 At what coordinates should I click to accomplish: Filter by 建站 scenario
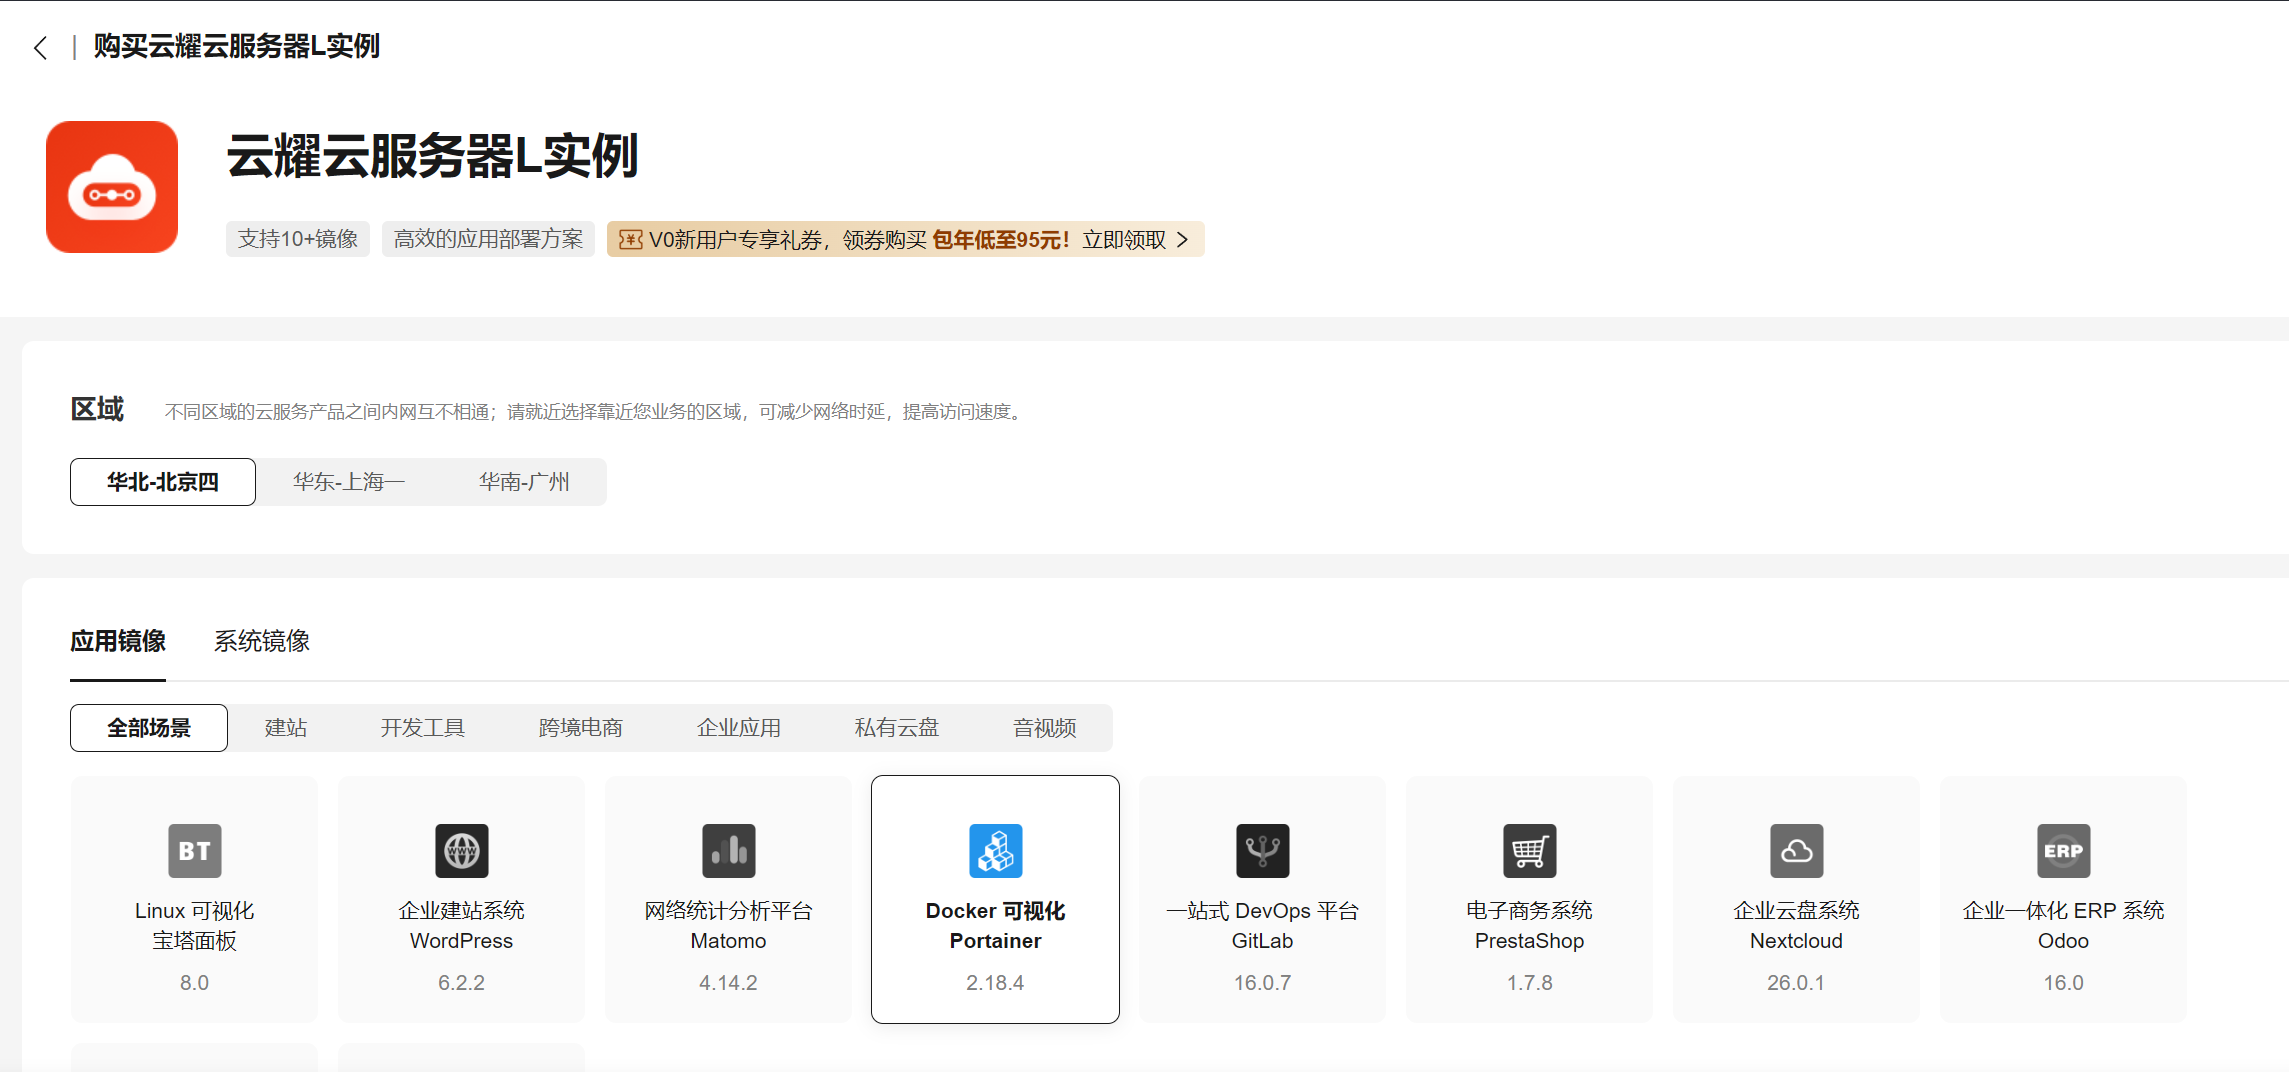[x=286, y=728]
